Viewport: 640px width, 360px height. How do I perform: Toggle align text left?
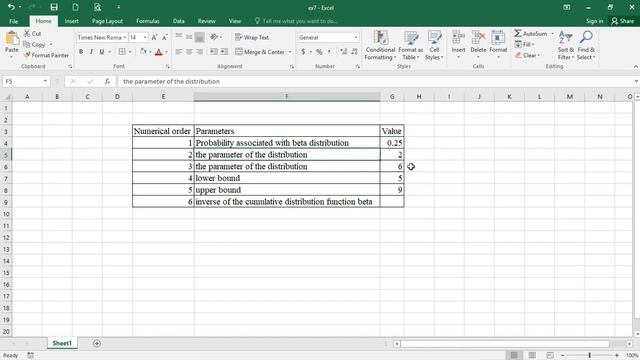coord(179,51)
